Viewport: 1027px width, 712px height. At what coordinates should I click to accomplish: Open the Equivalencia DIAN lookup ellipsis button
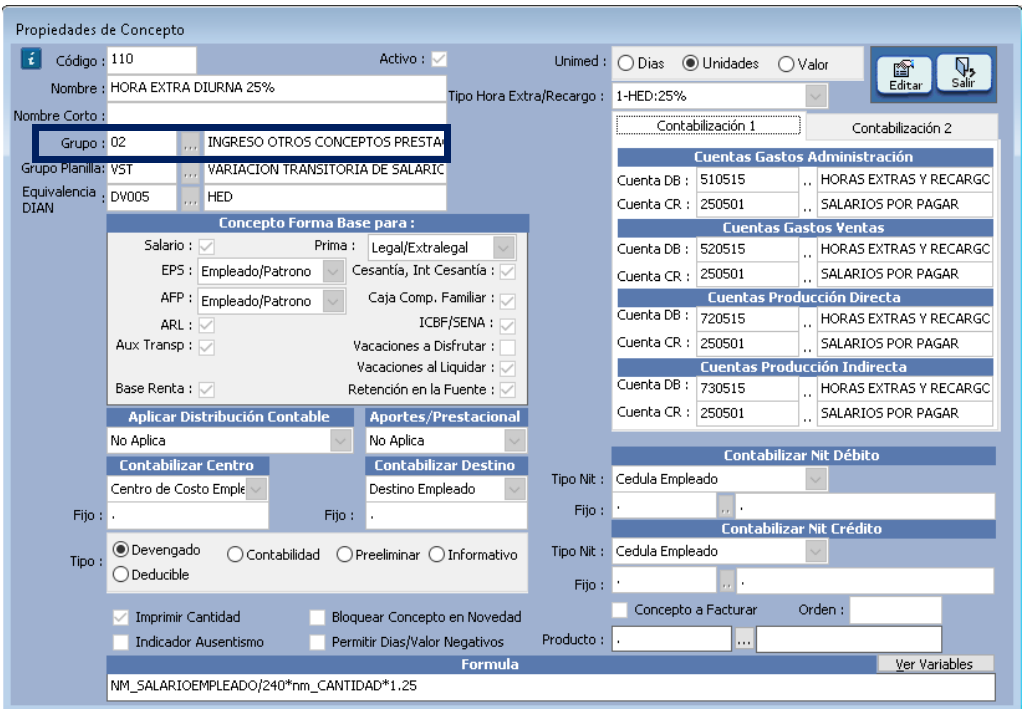coord(190,198)
